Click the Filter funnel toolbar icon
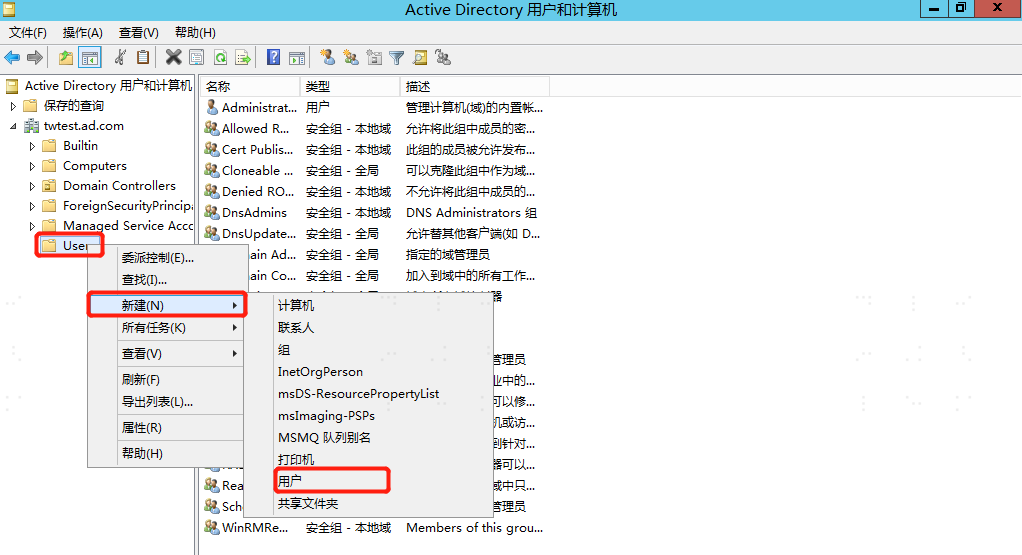Screen dimensions: 1022x555 (x=396, y=58)
